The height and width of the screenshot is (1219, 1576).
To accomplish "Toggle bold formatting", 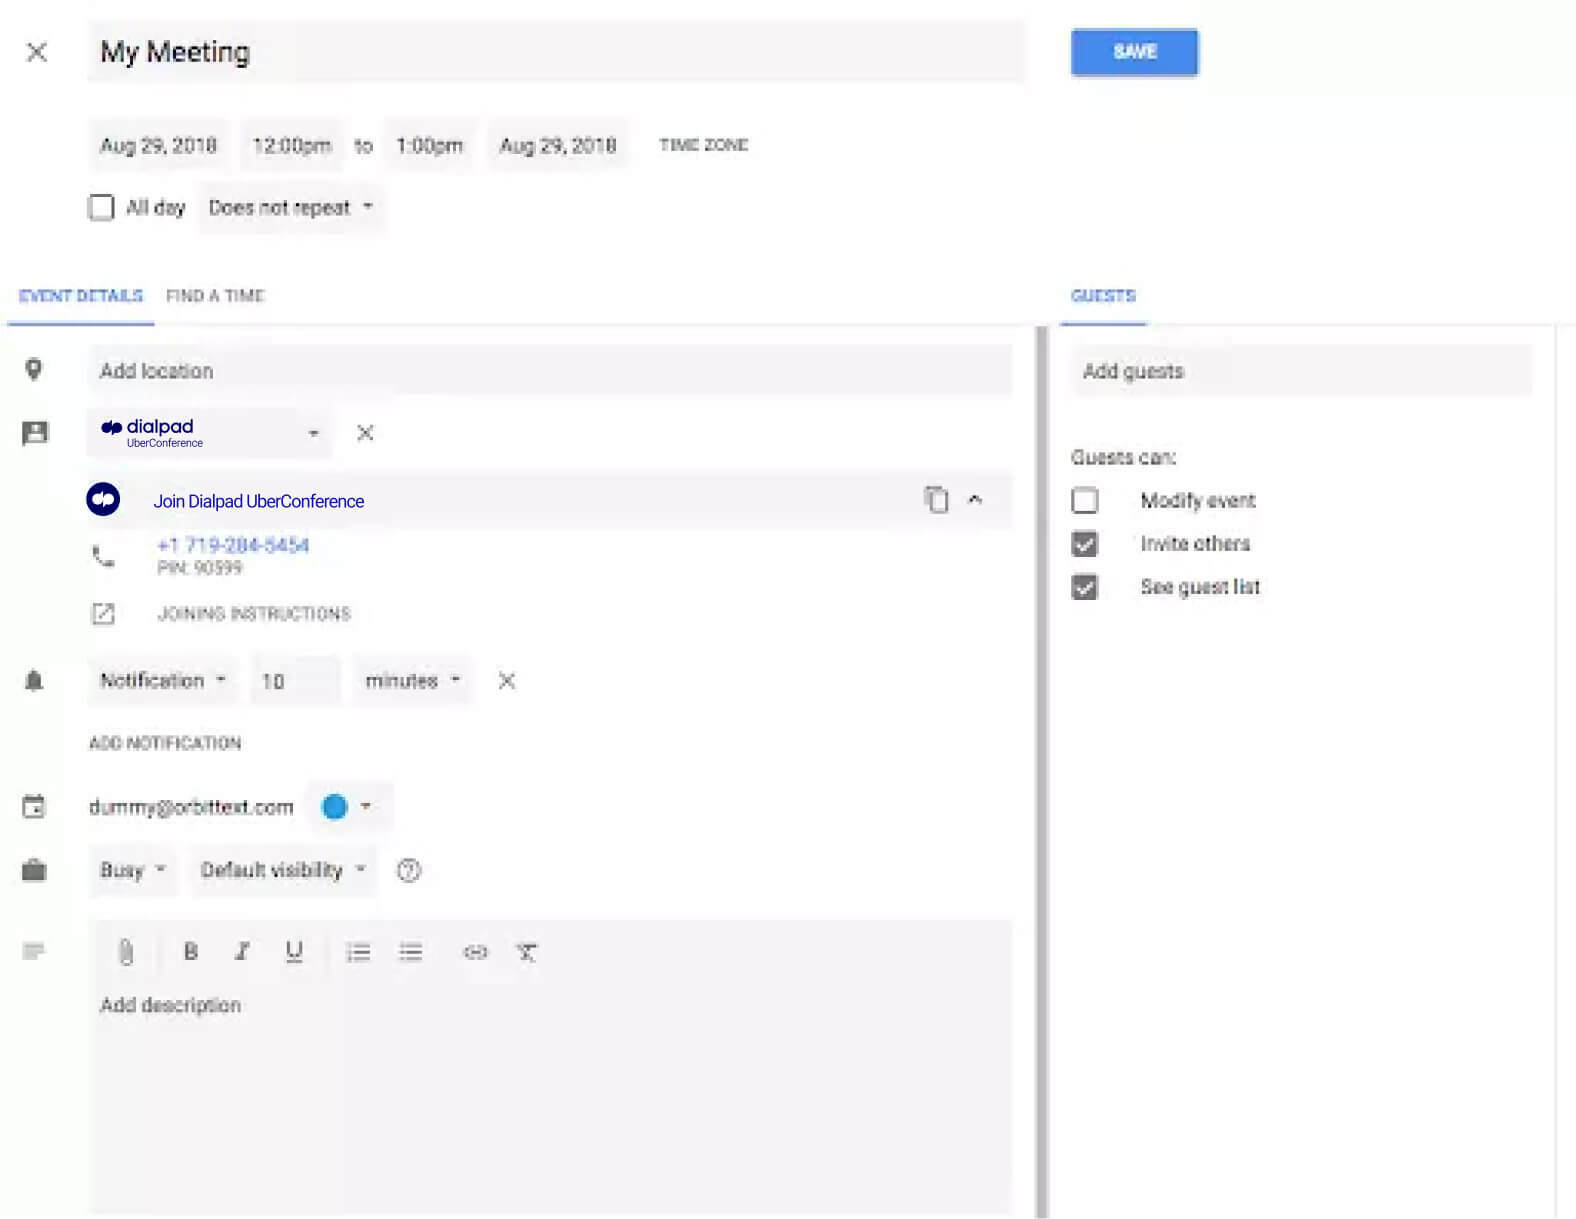I will coord(190,952).
